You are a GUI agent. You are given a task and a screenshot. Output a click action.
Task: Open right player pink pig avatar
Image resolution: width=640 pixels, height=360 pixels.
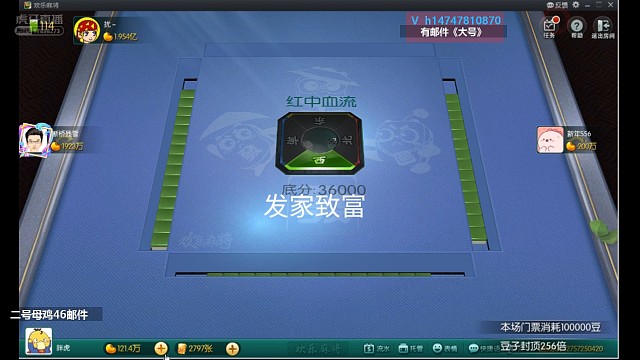(550, 140)
